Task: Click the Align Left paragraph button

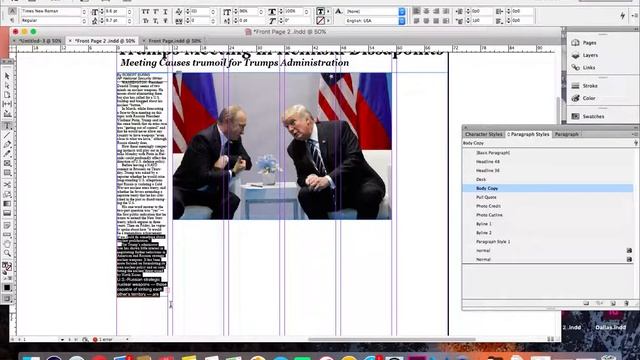Action: point(416,11)
